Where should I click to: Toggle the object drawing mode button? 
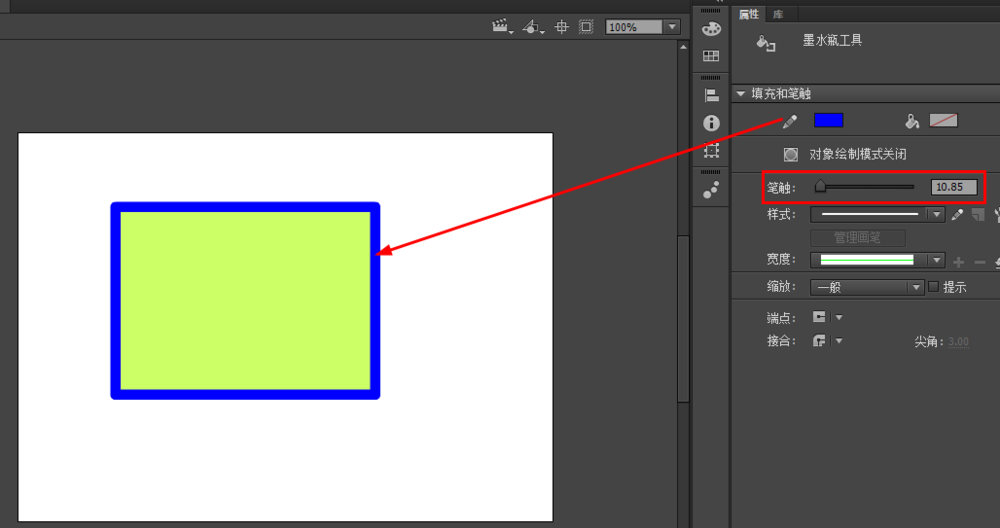(x=791, y=154)
